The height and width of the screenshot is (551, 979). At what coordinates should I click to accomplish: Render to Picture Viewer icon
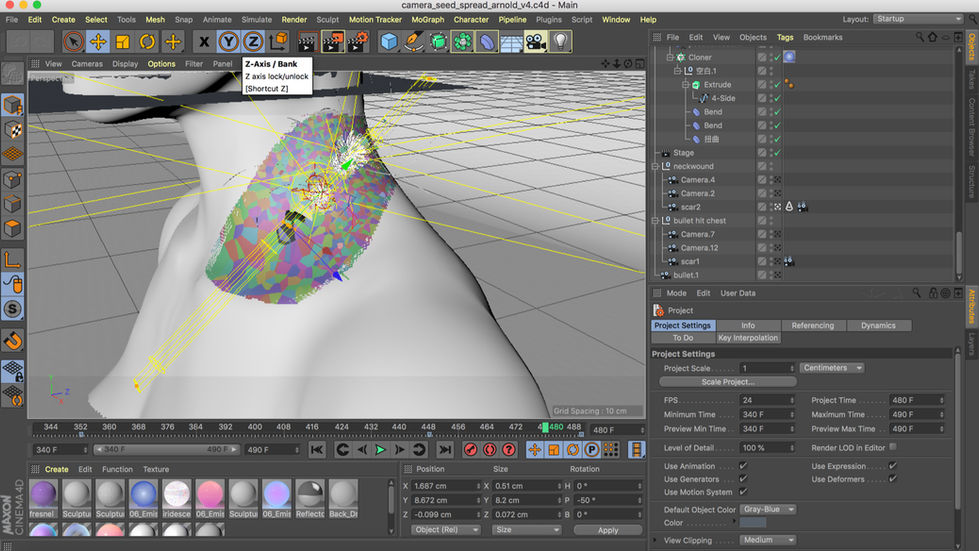(x=333, y=42)
